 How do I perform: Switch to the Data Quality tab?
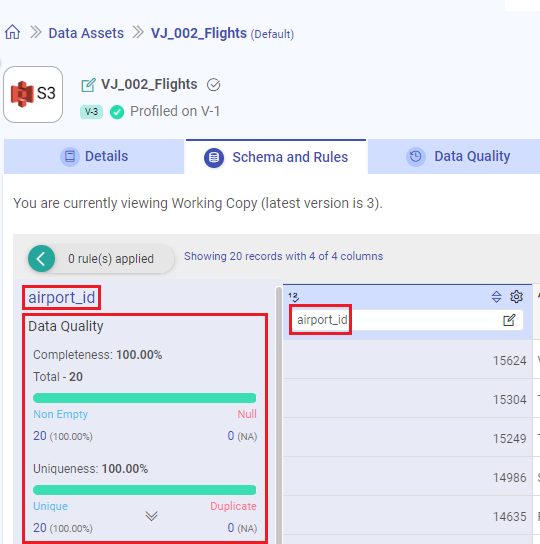pos(454,156)
